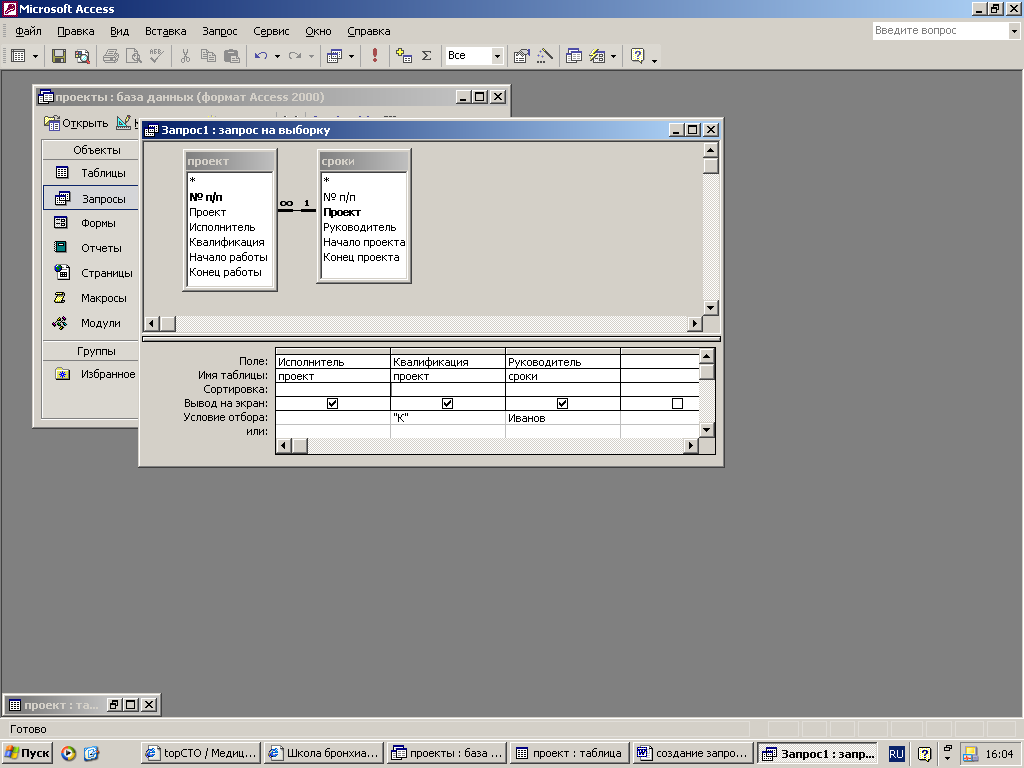Open Print Preview from the toolbar
Screen dimensions: 1024x768
[133, 56]
